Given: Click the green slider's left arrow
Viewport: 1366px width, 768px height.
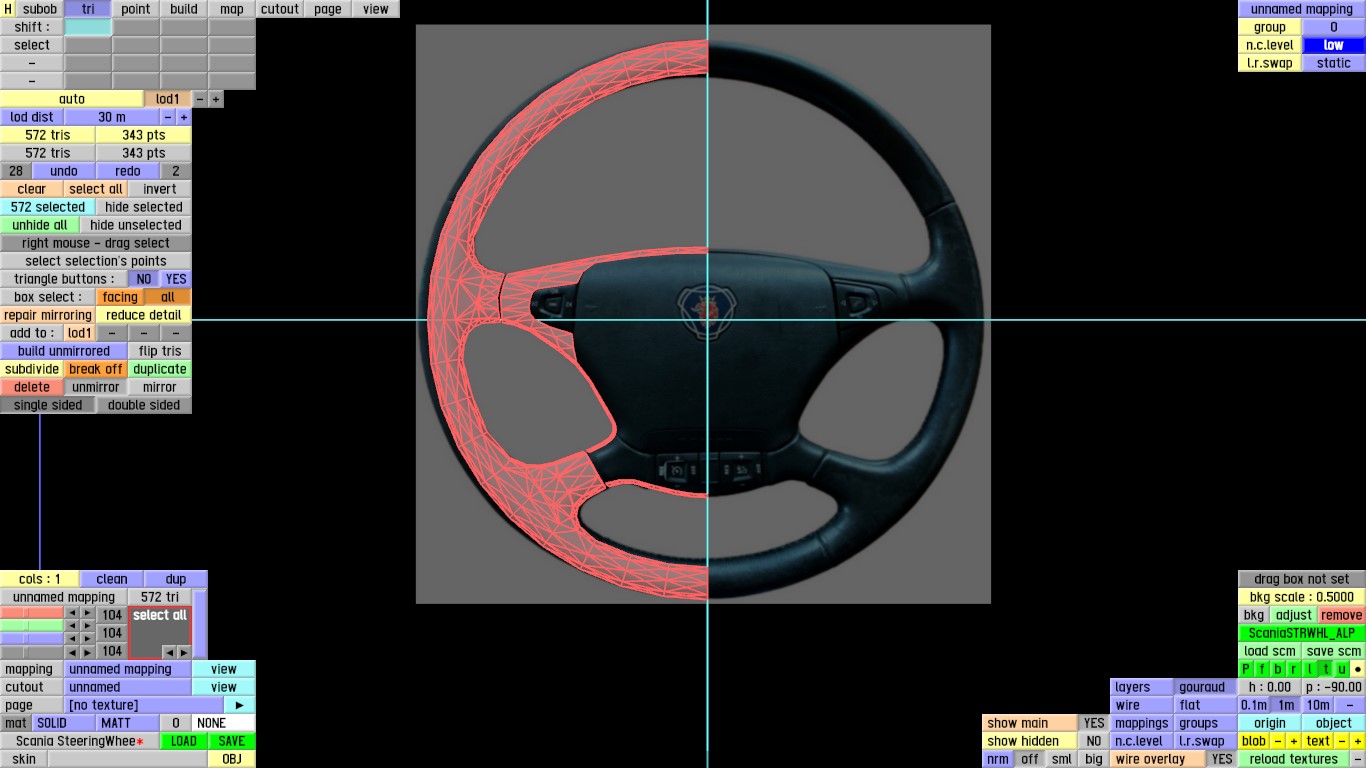Looking at the screenshot, I should [71, 626].
